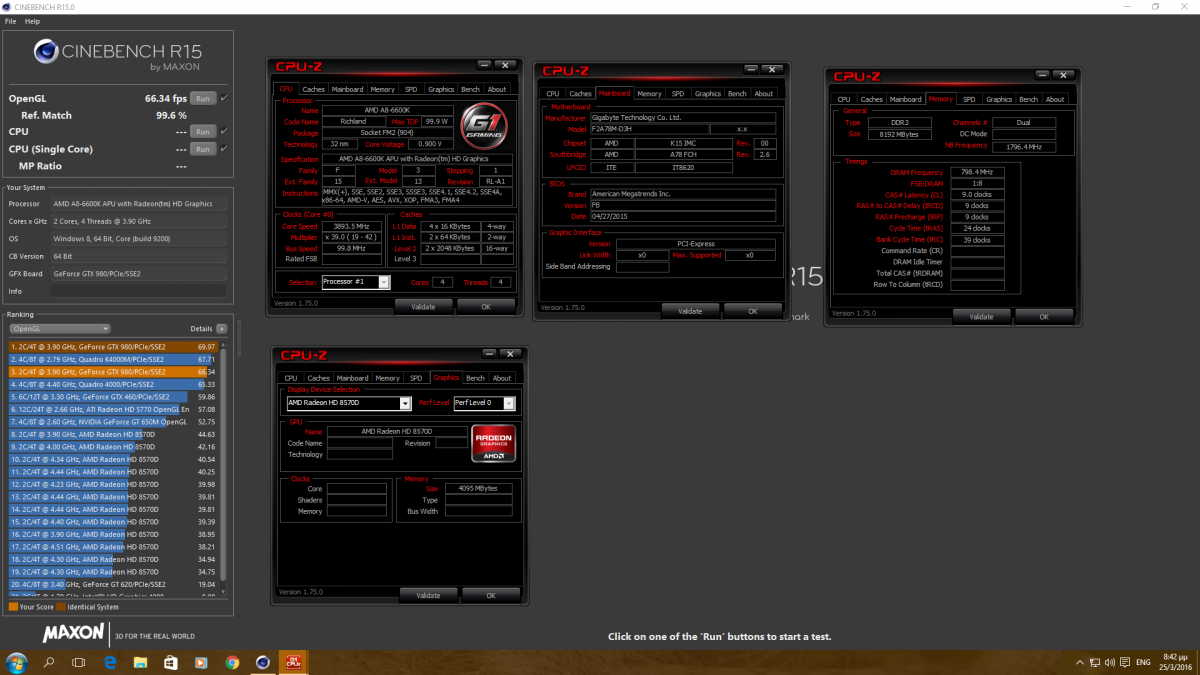1200x675 pixels.
Task: Toggle CPU test checkbox
Action: click(224, 131)
